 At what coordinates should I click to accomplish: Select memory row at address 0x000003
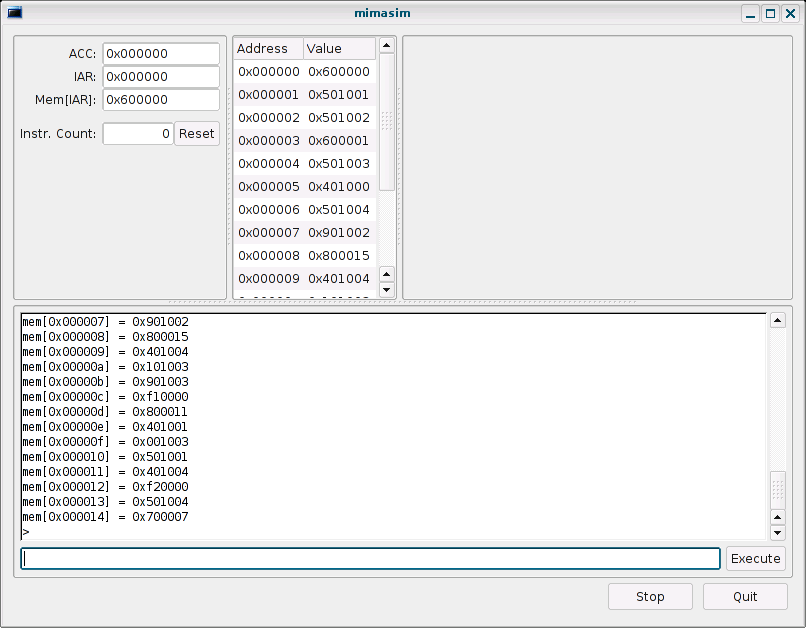tap(304, 141)
